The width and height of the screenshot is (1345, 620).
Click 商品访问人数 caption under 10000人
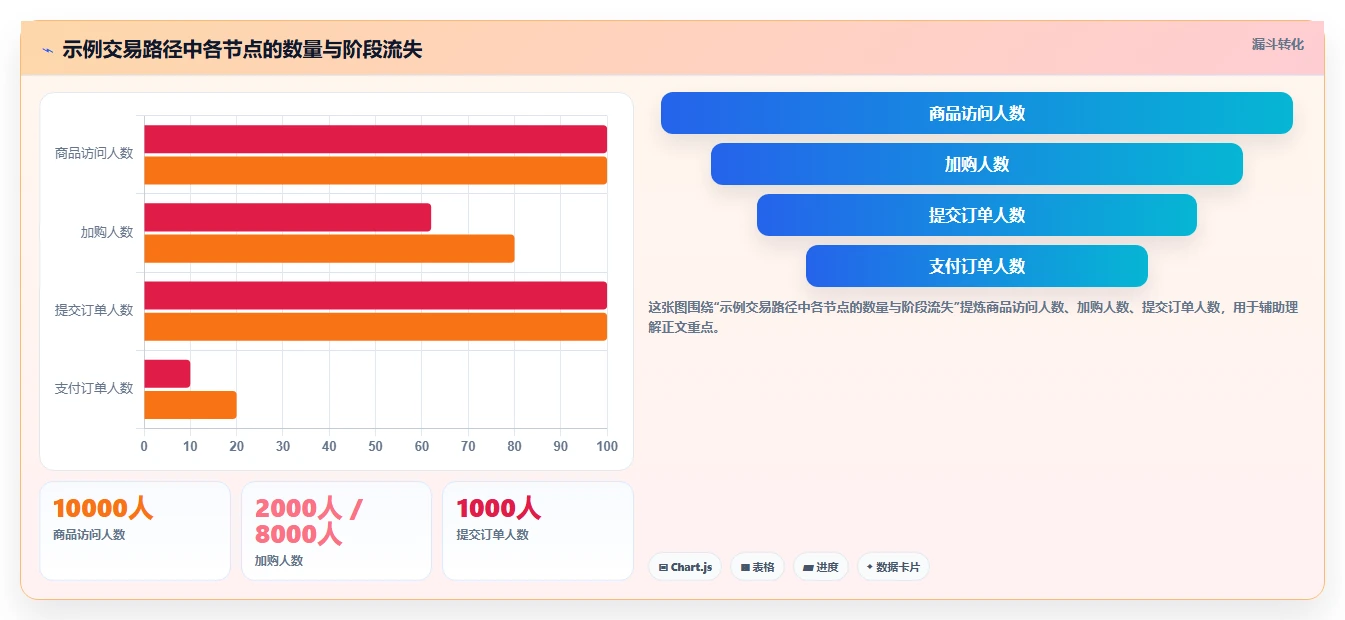pos(89,535)
